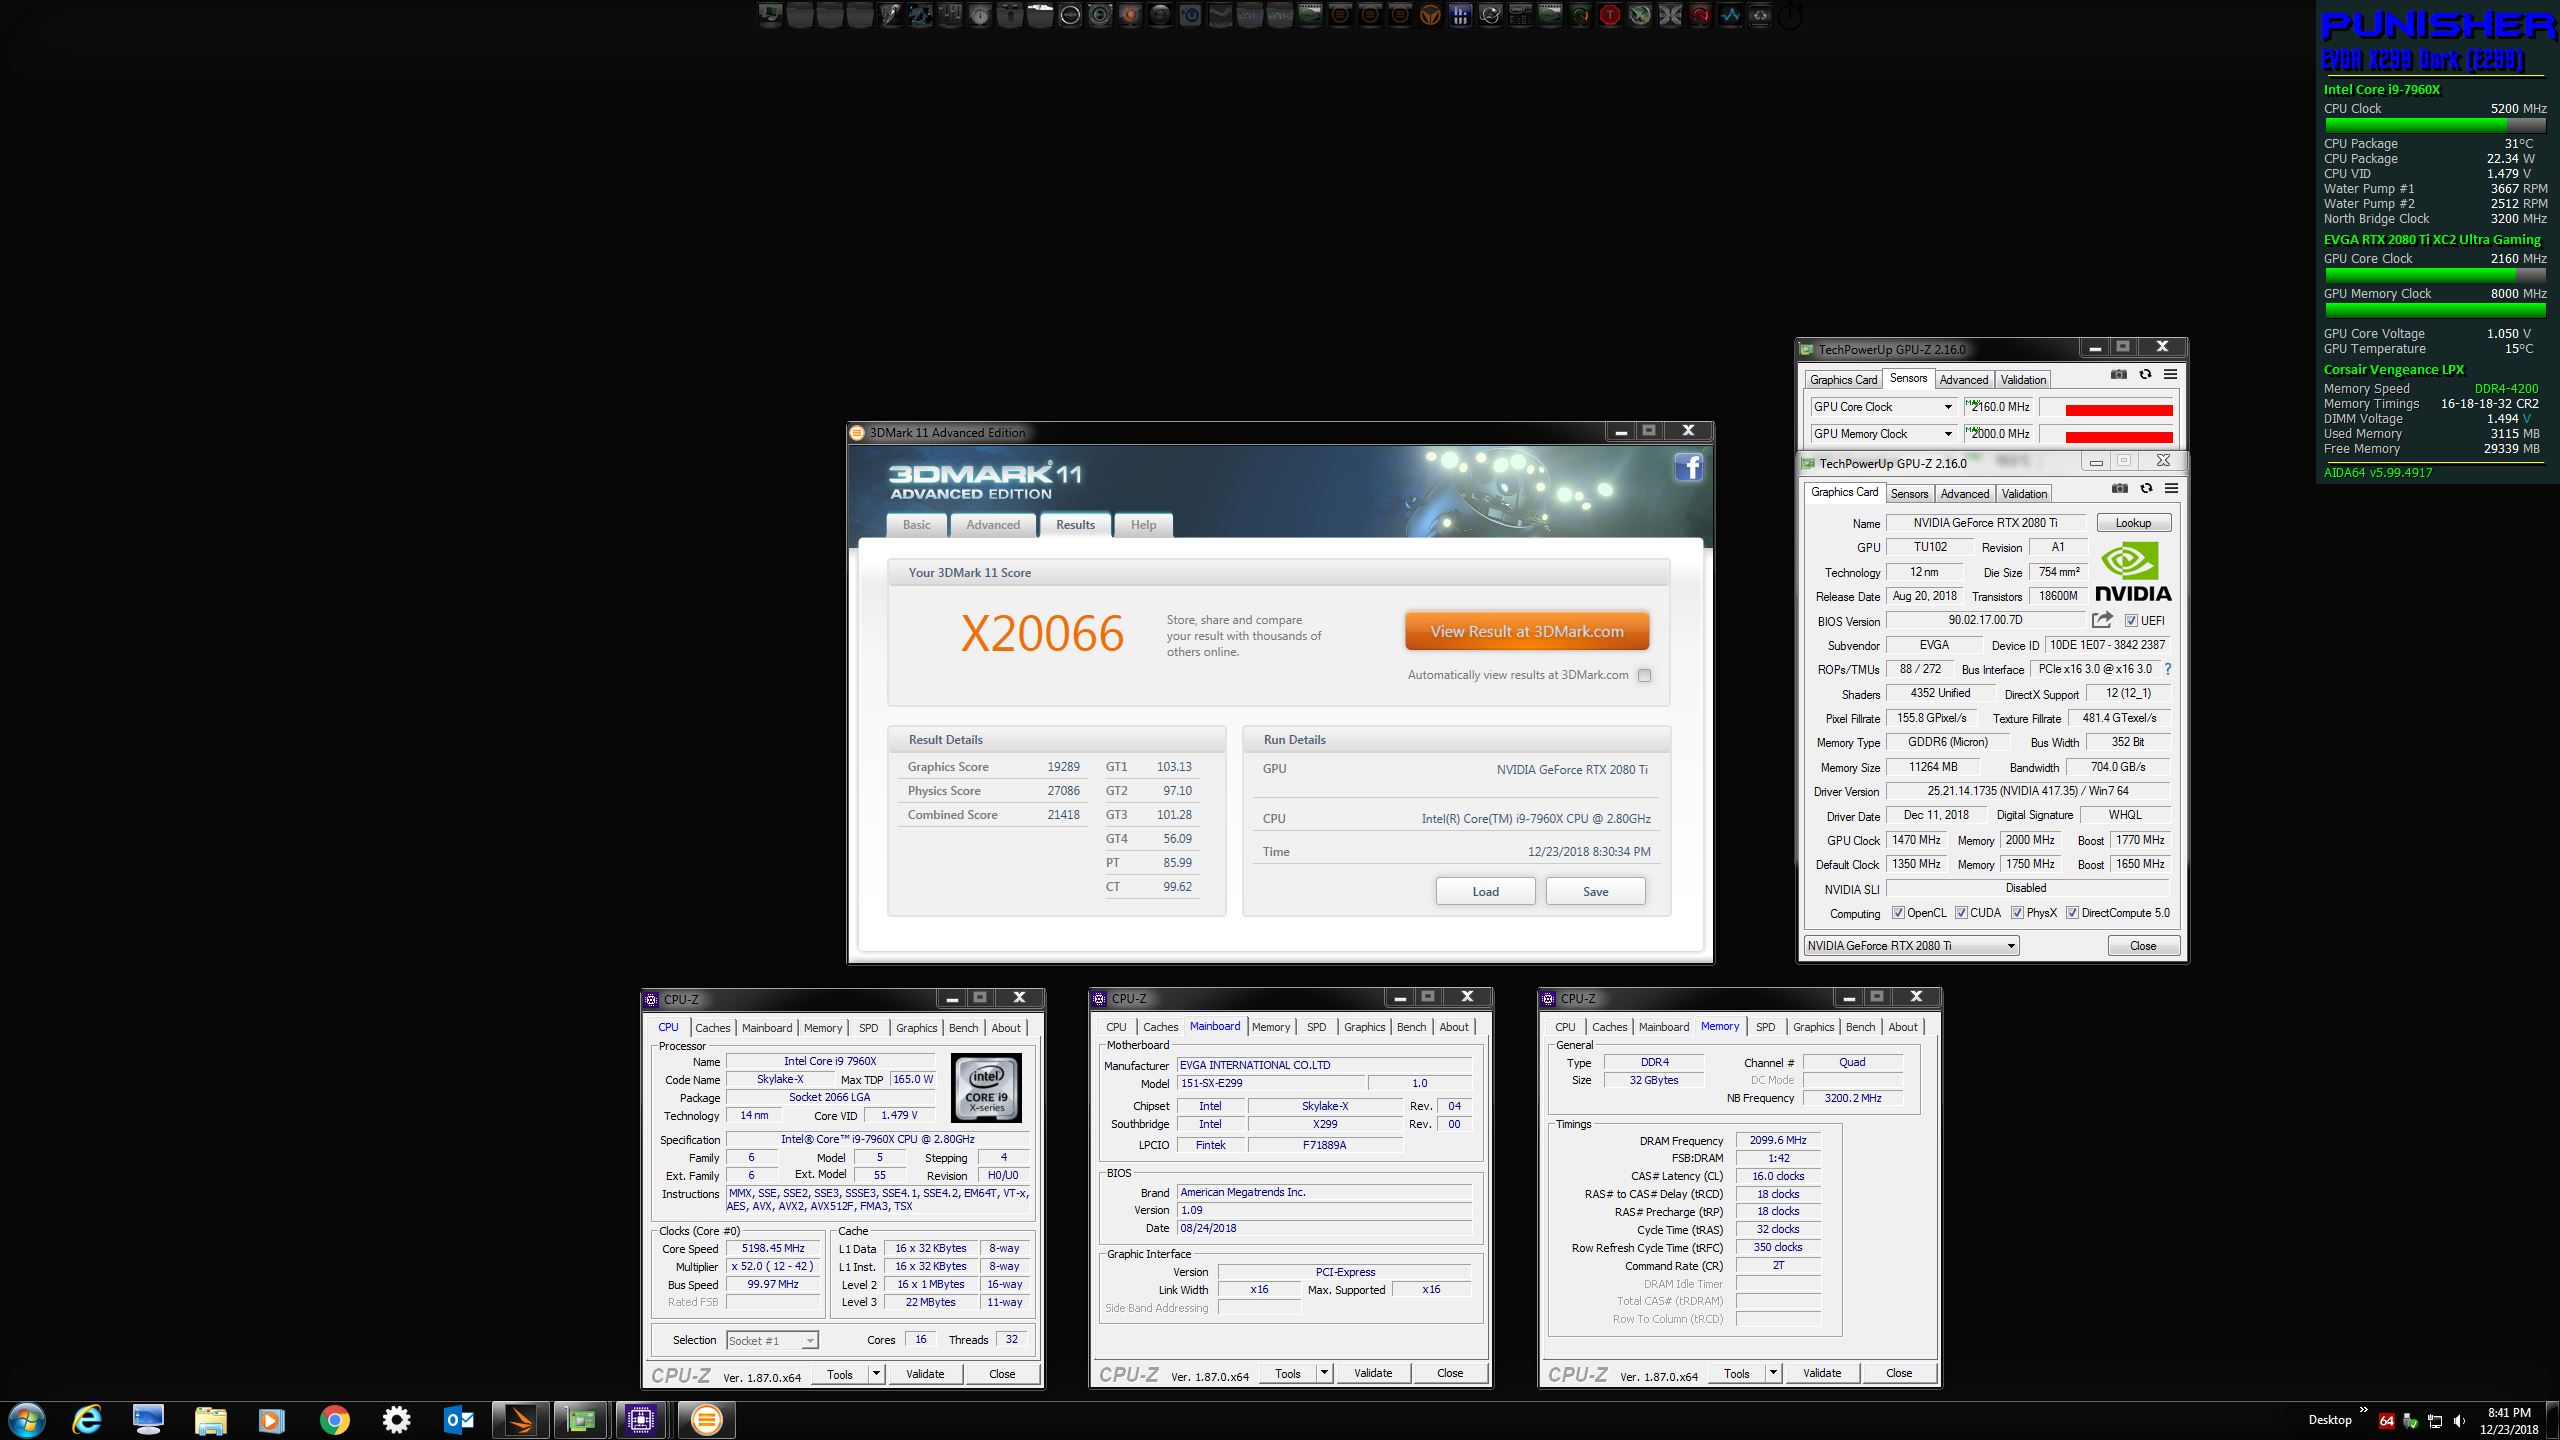2560x1440 pixels.
Task: Click View Result at 3DMark.com button
Action: pyautogui.click(x=1526, y=632)
